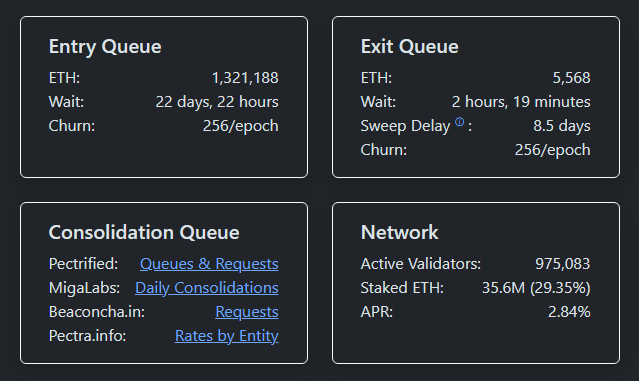
Task: Click the Consolidation Queue heading
Action: tap(144, 232)
